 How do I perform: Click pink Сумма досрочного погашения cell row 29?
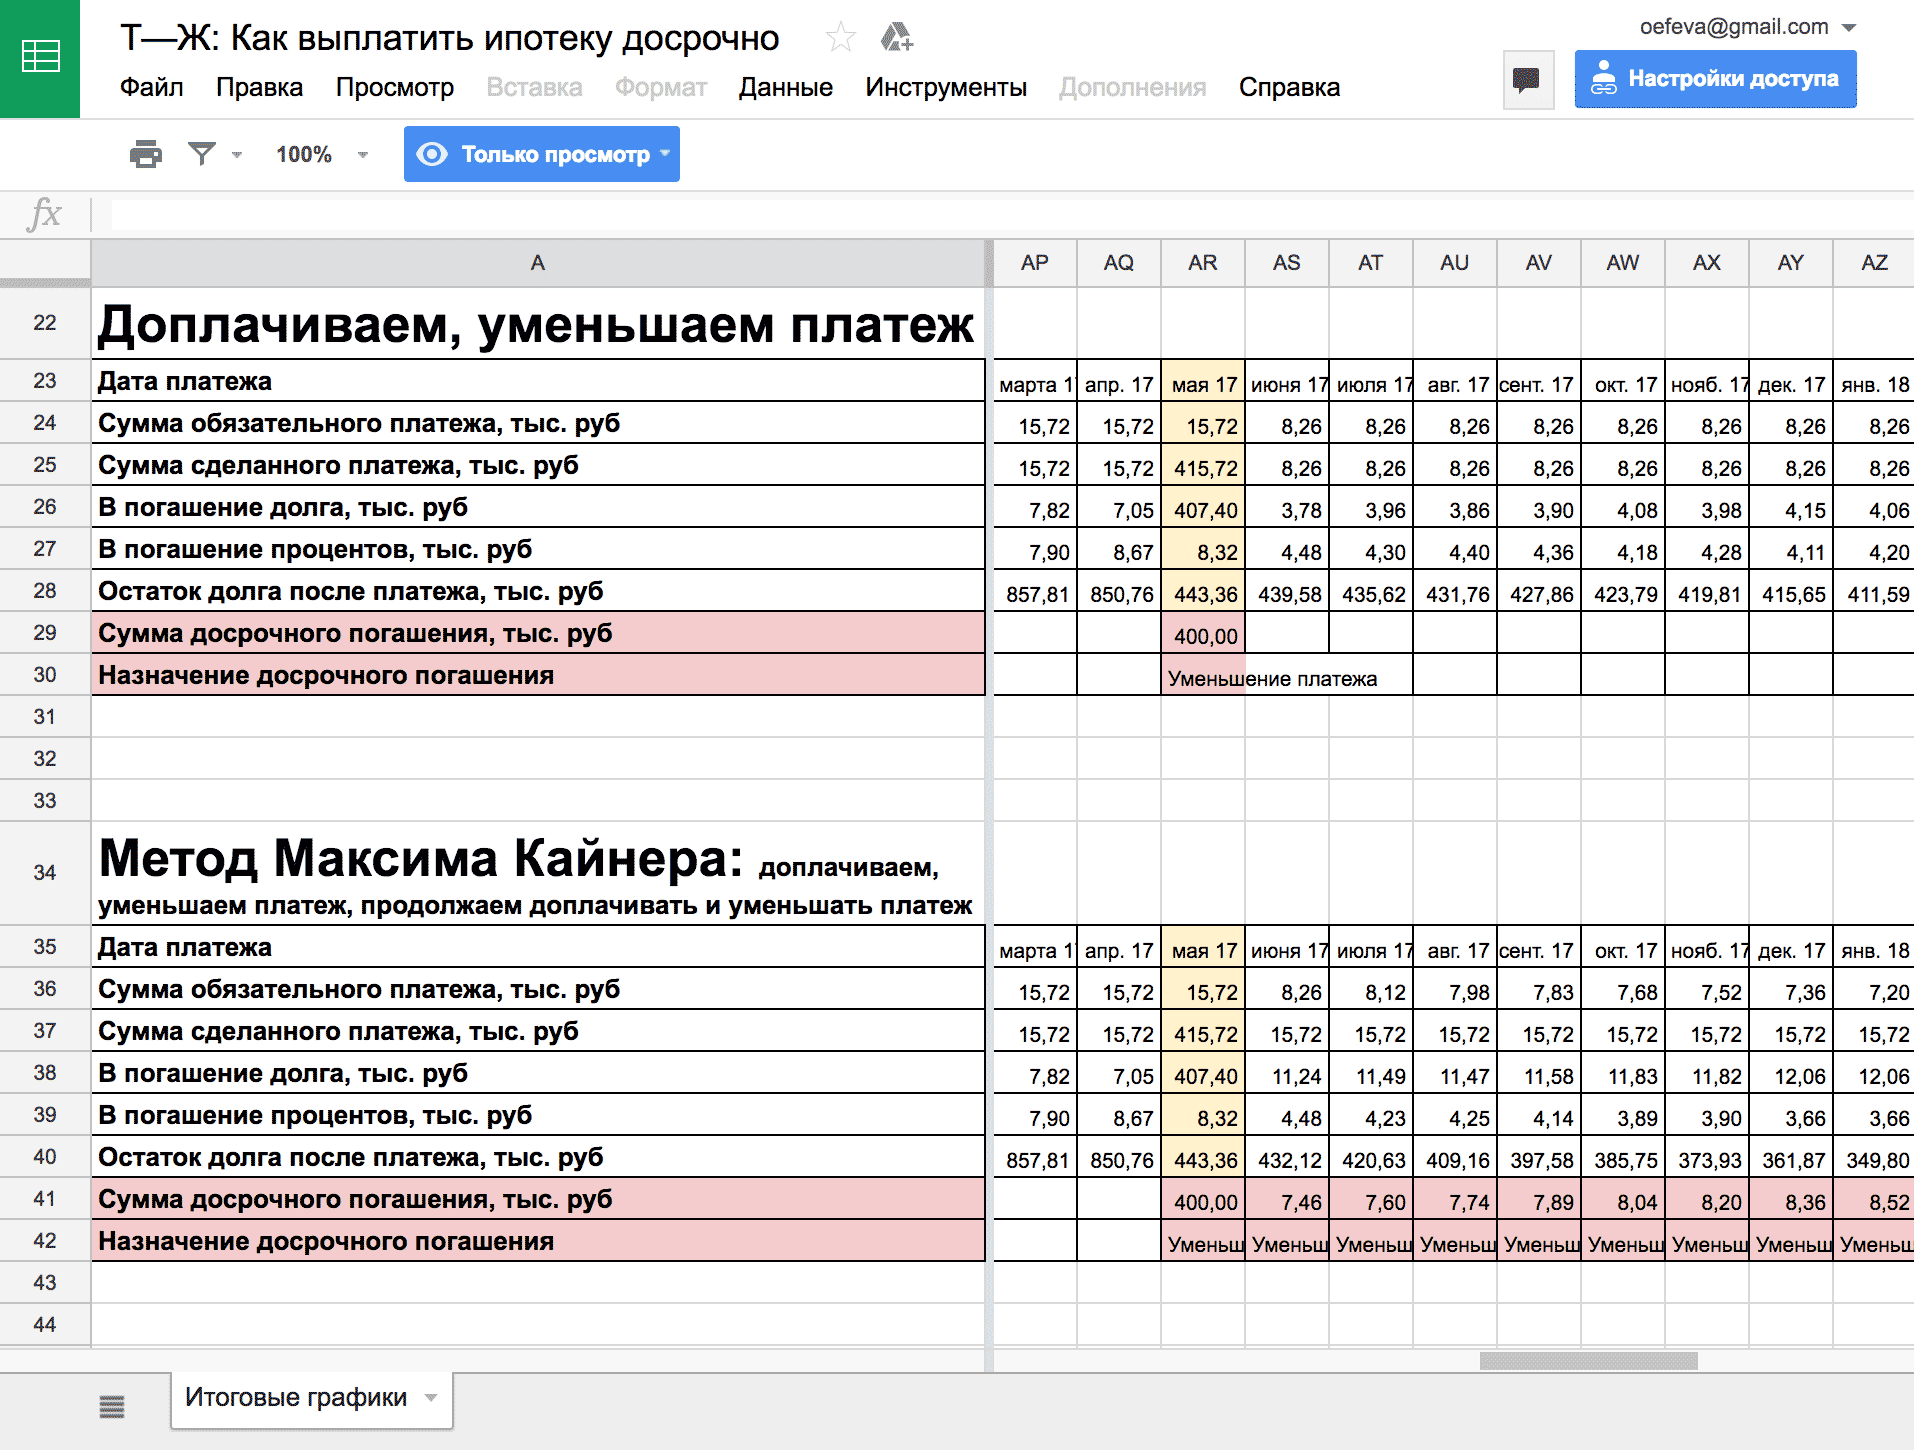pyautogui.click(x=538, y=633)
